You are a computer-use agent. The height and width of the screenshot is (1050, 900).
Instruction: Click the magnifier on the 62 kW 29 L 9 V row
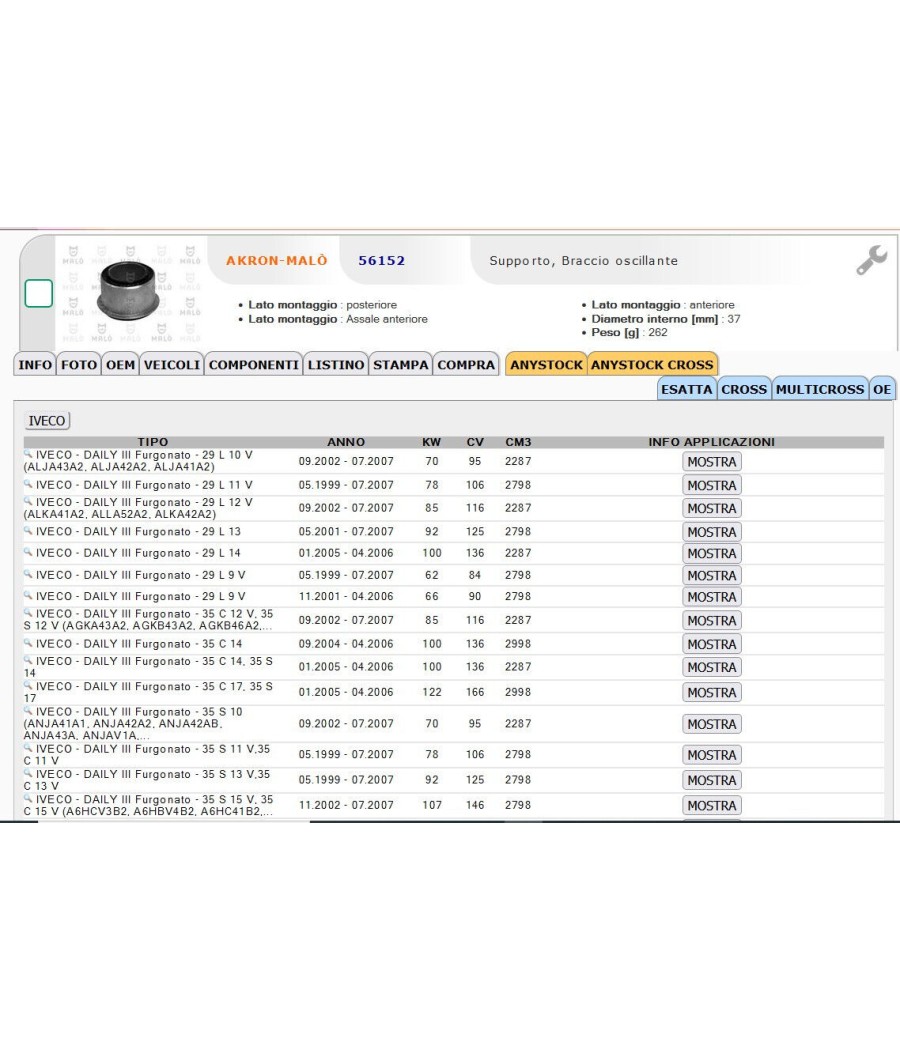point(28,574)
